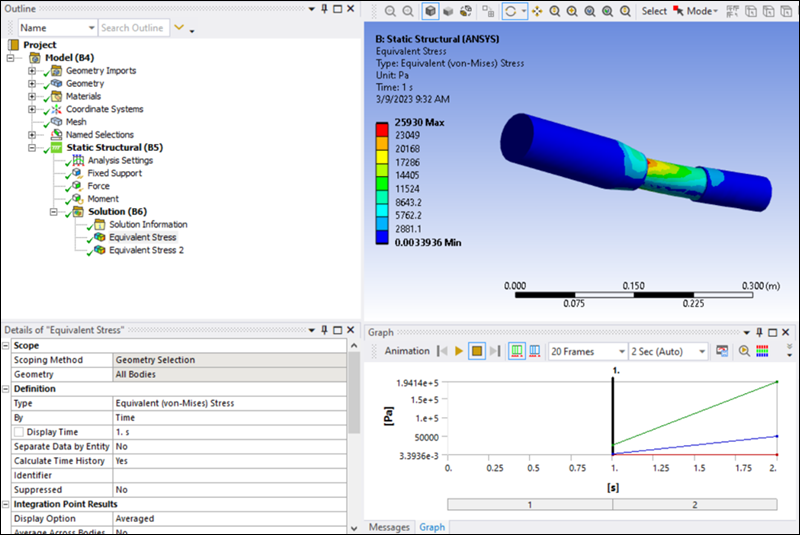This screenshot has height=535, width=800.
Task: Export animation video file icon
Action: point(722,351)
